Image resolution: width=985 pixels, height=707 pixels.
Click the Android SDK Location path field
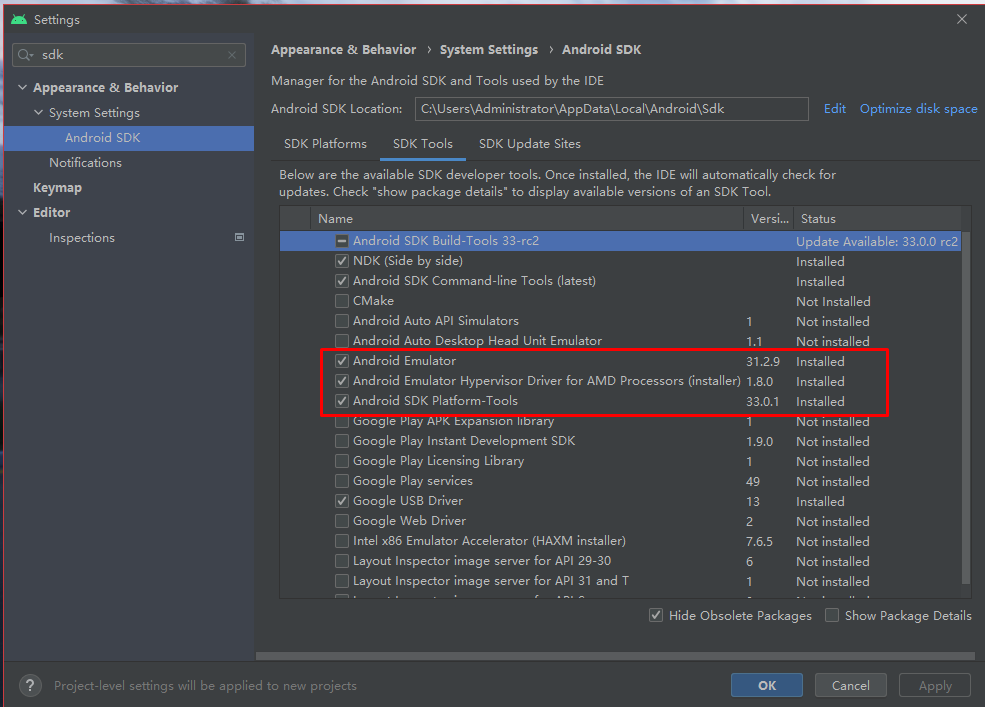pos(611,109)
